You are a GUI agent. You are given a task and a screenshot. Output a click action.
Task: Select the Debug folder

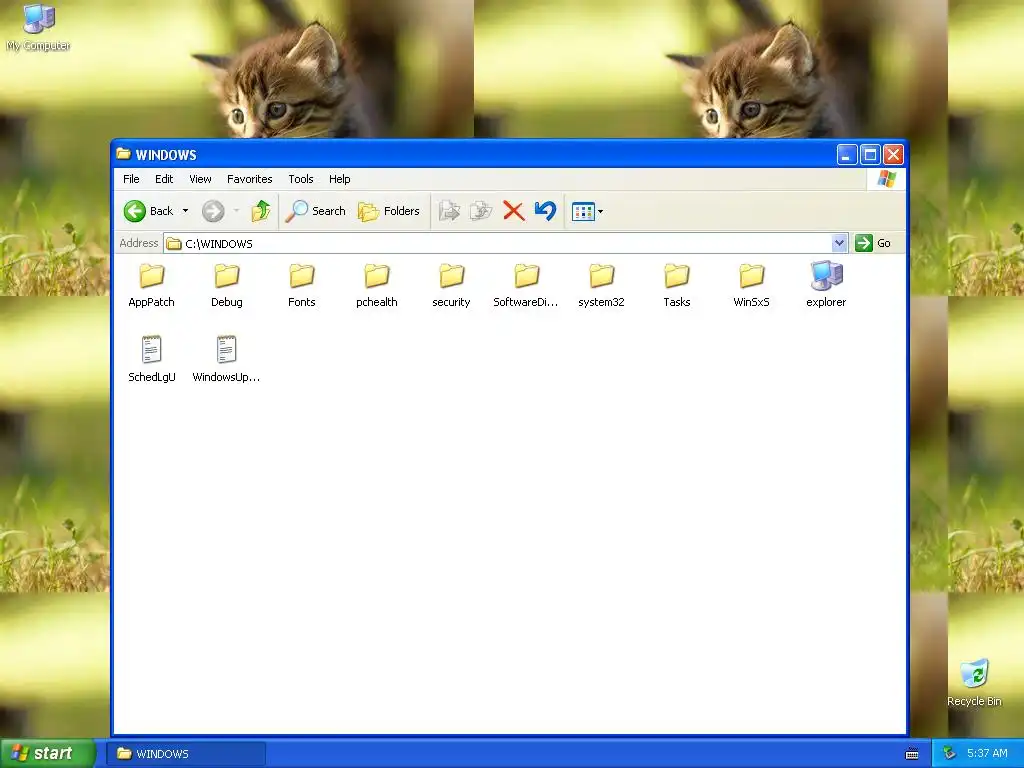click(227, 285)
